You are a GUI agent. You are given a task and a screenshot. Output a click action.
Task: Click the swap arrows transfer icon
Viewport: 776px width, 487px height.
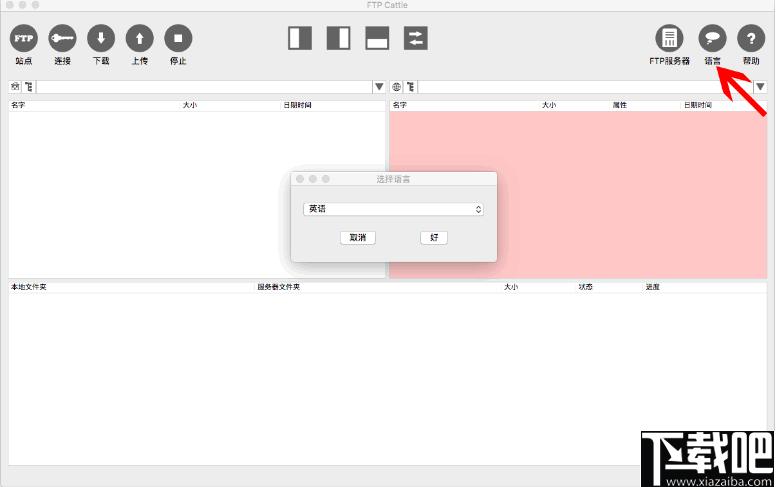(x=416, y=38)
